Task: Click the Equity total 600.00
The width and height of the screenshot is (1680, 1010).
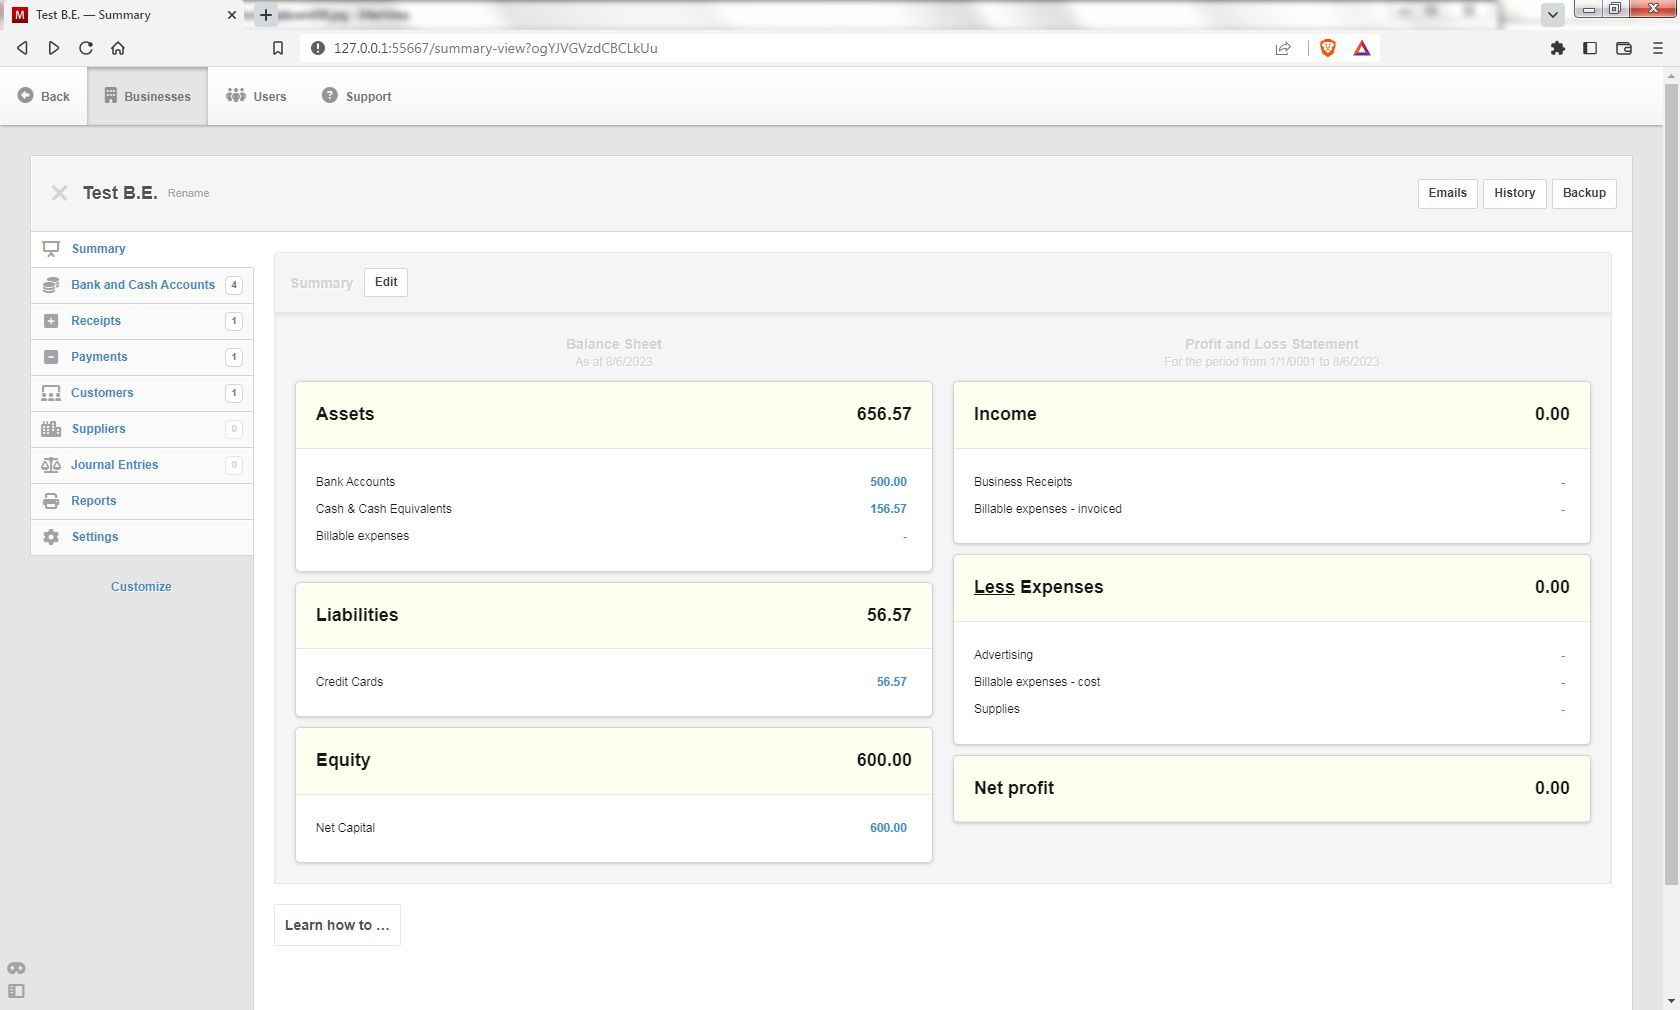Action: click(884, 760)
